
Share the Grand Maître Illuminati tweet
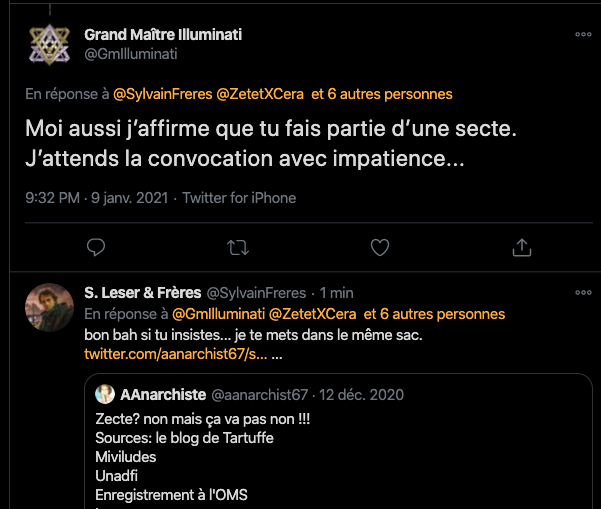[x=521, y=246]
